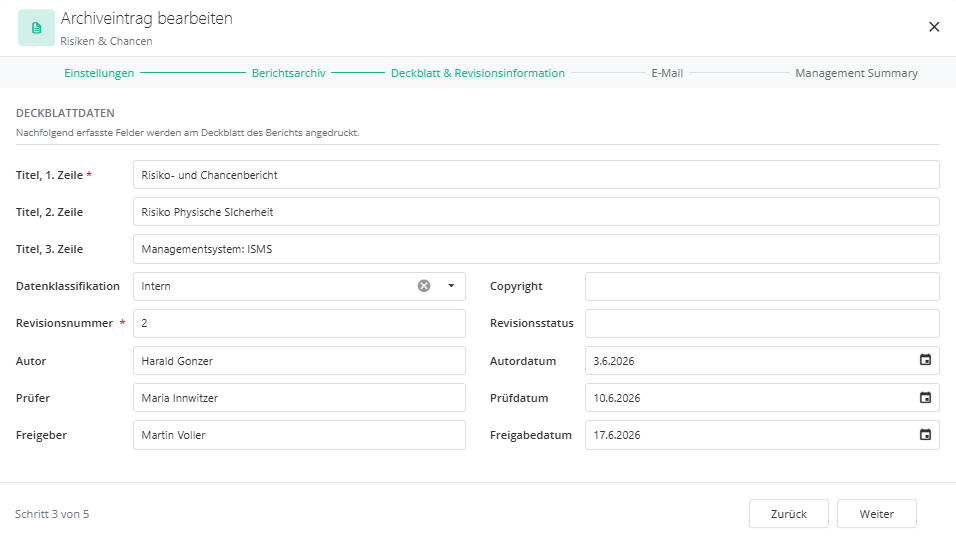The width and height of the screenshot is (956, 543).
Task: Focus the Titel, 1. Zeile field
Action: click(536, 175)
